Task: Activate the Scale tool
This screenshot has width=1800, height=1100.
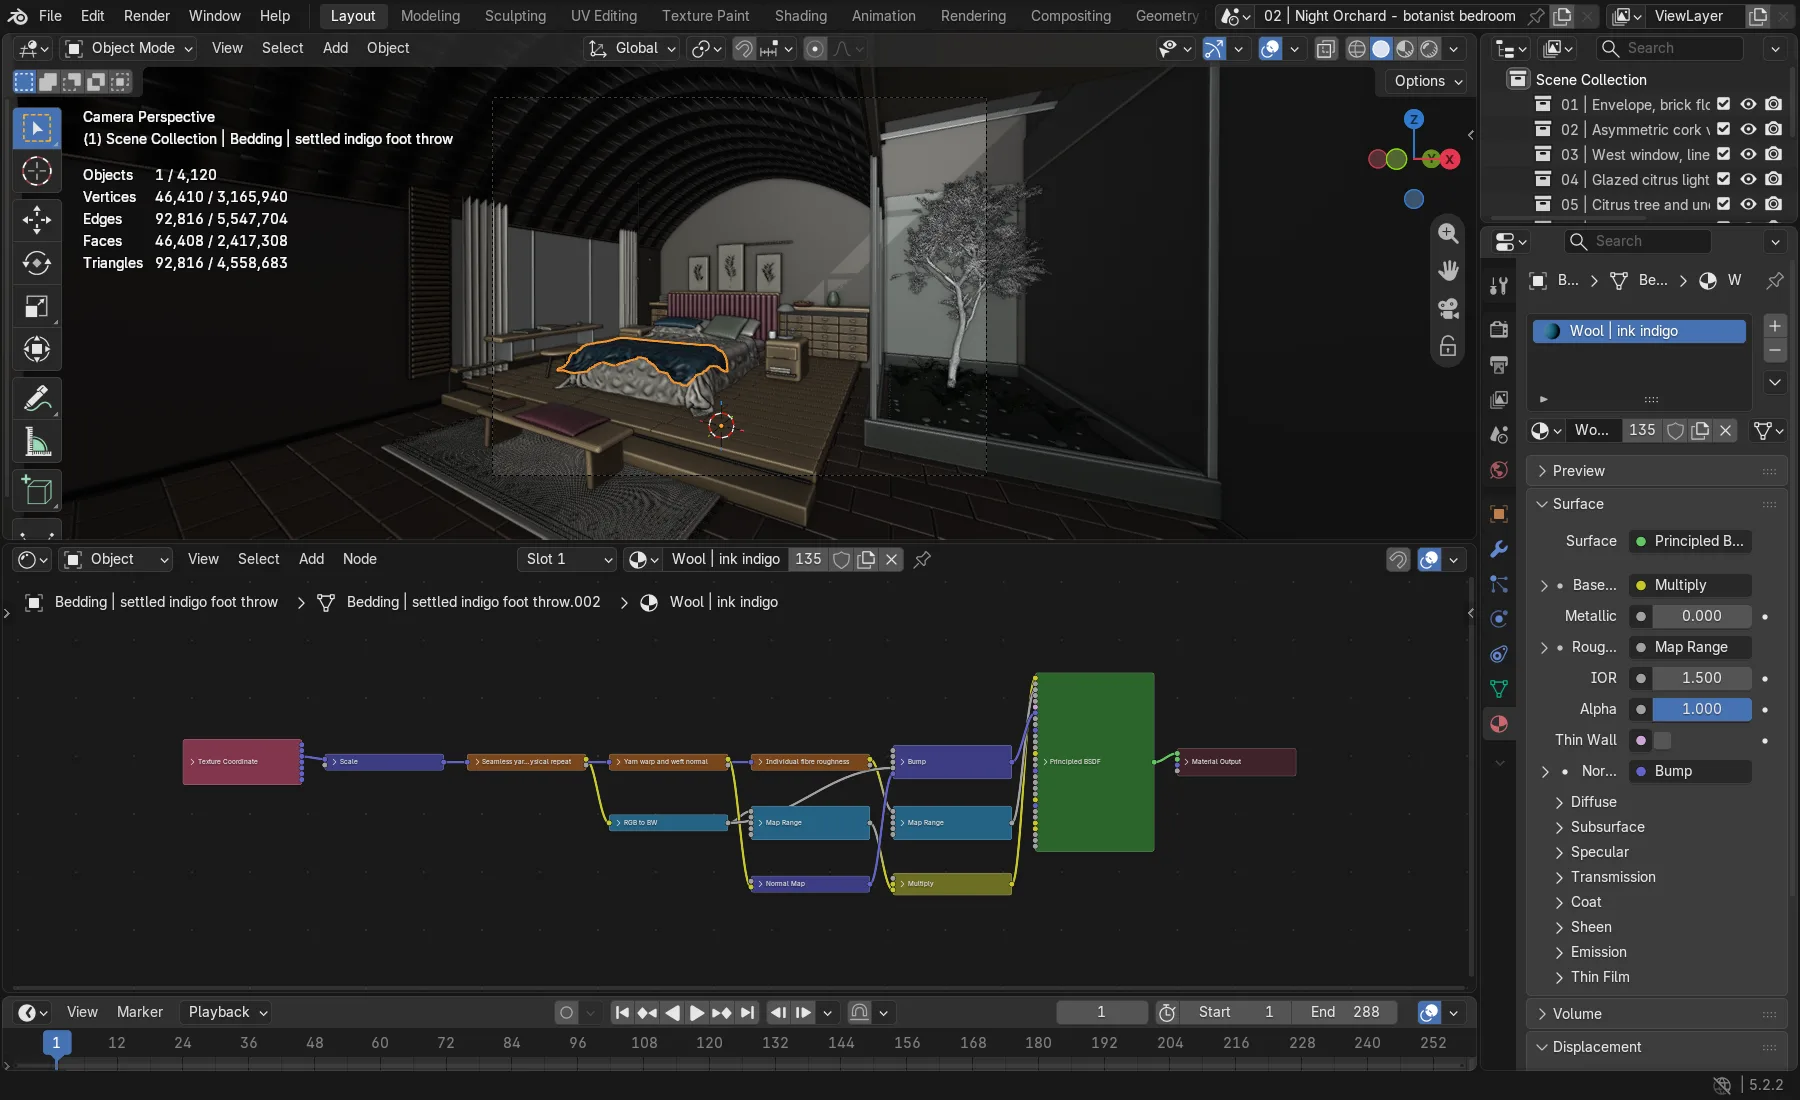Action: [x=37, y=306]
